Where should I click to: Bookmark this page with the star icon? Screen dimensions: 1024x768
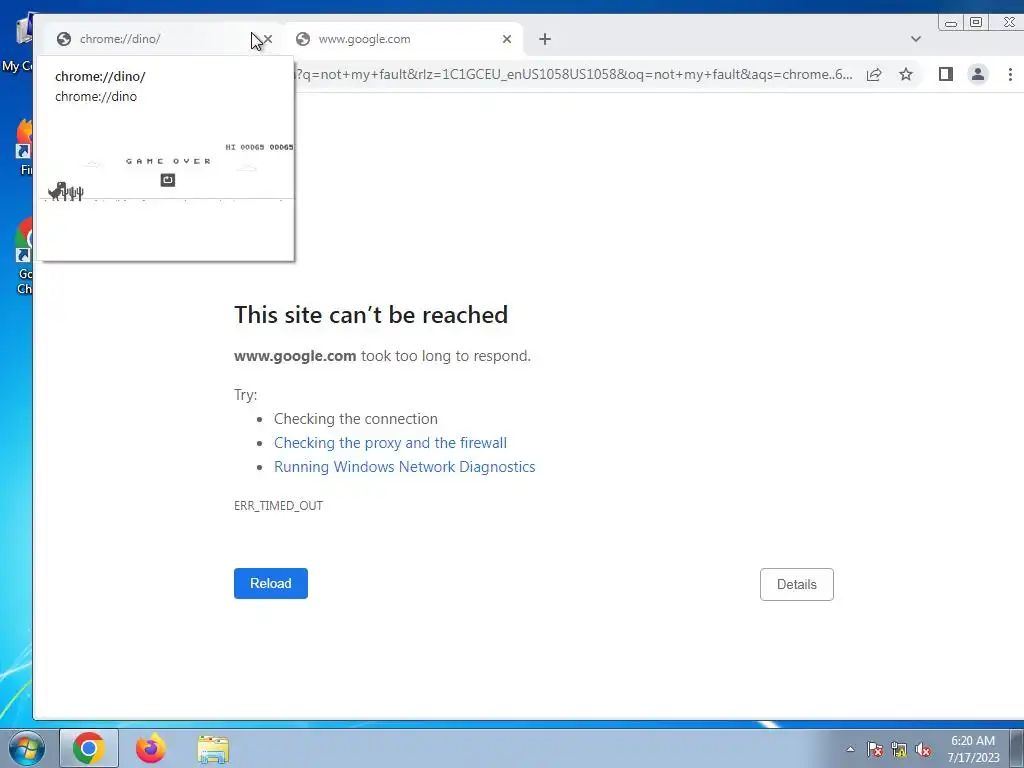click(906, 74)
